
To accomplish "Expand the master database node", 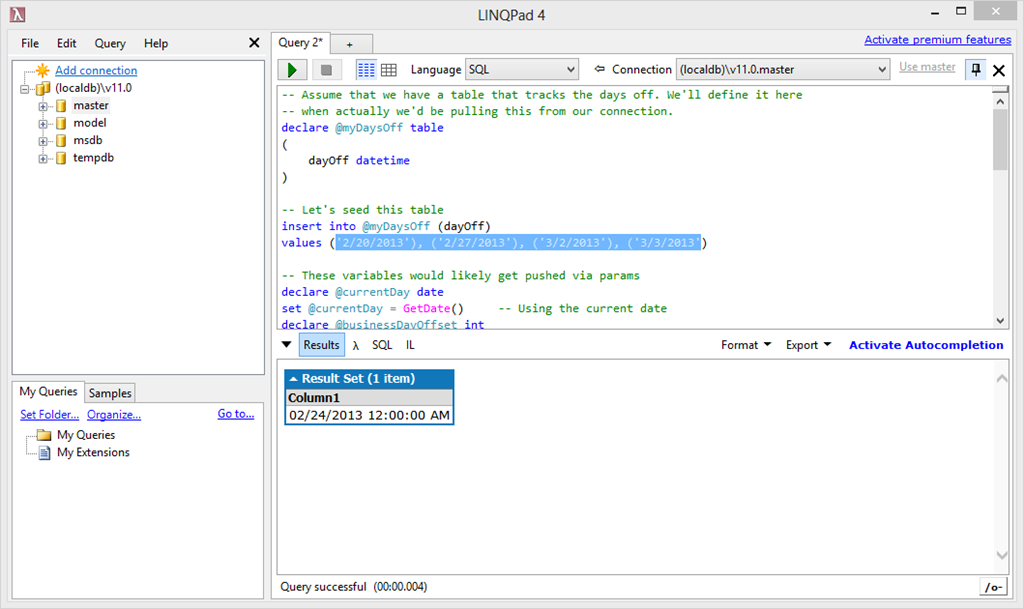I will pos(42,106).
